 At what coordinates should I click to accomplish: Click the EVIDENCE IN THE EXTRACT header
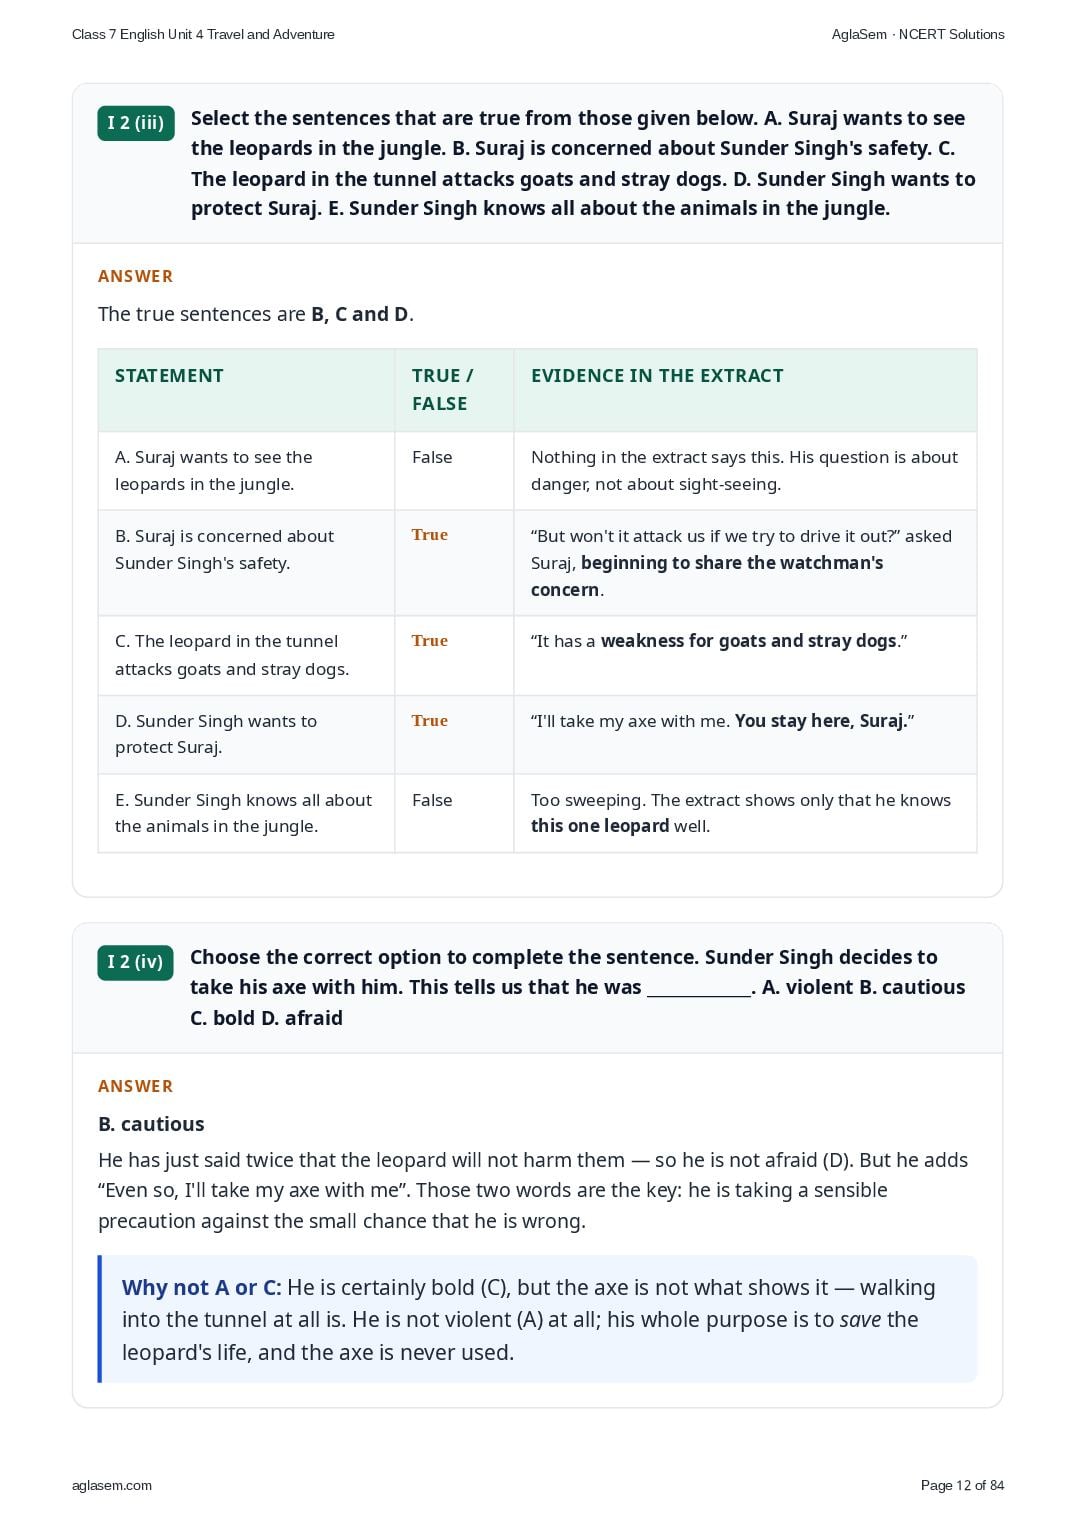[x=657, y=376]
